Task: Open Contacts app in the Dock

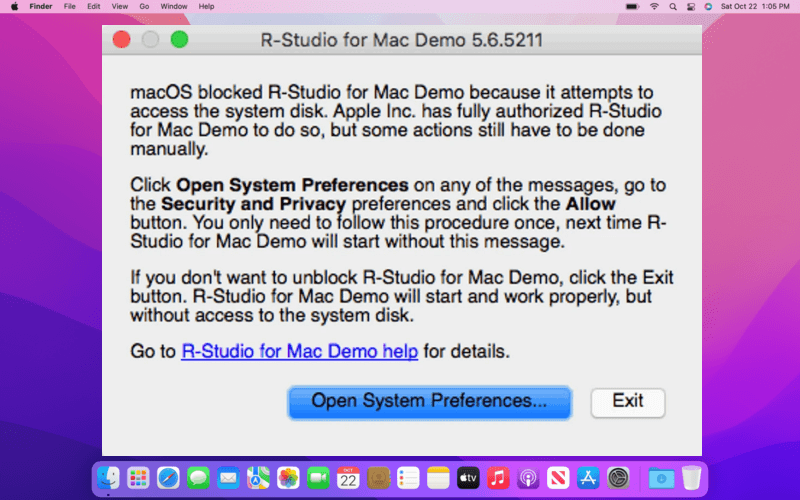Action: click(x=378, y=479)
